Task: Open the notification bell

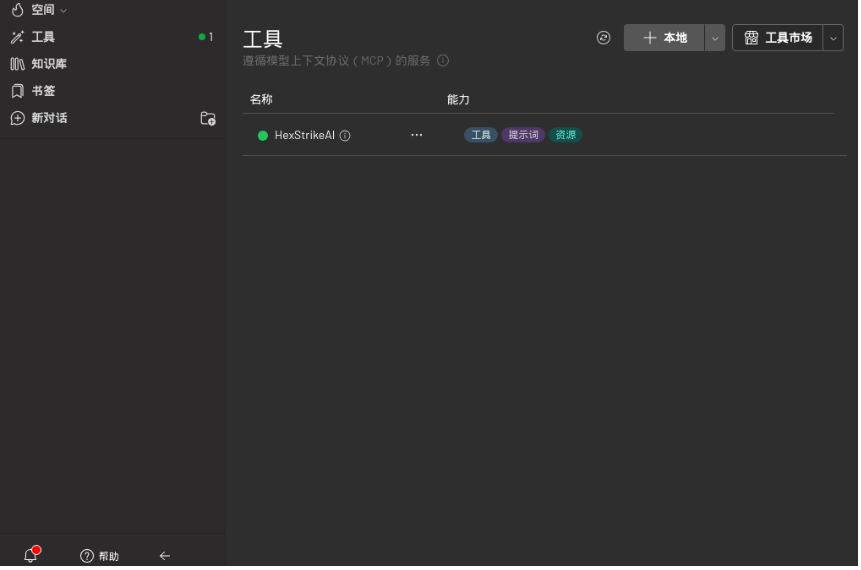Action: point(30,556)
